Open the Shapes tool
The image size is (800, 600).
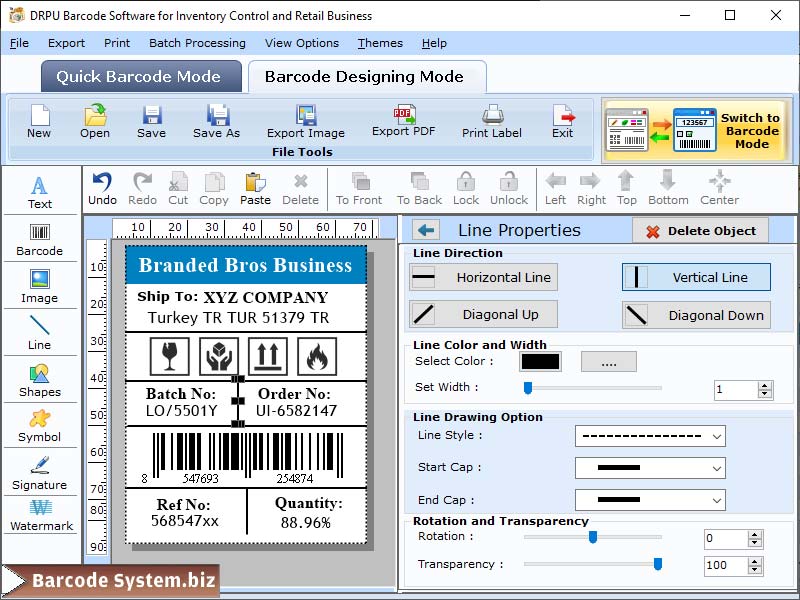pyautogui.click(x=40, y=381)
